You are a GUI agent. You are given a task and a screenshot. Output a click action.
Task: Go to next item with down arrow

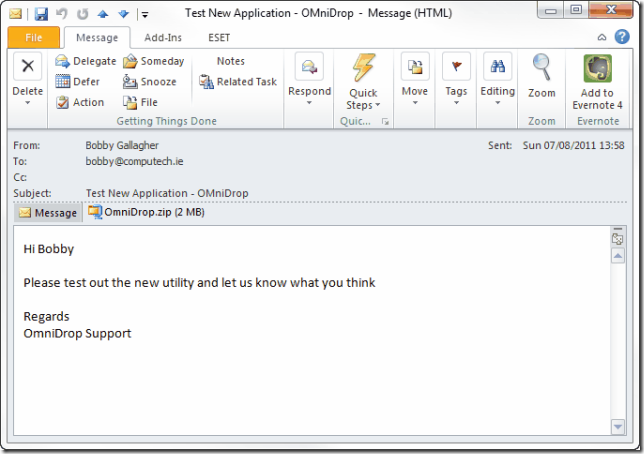coord(123,14)
